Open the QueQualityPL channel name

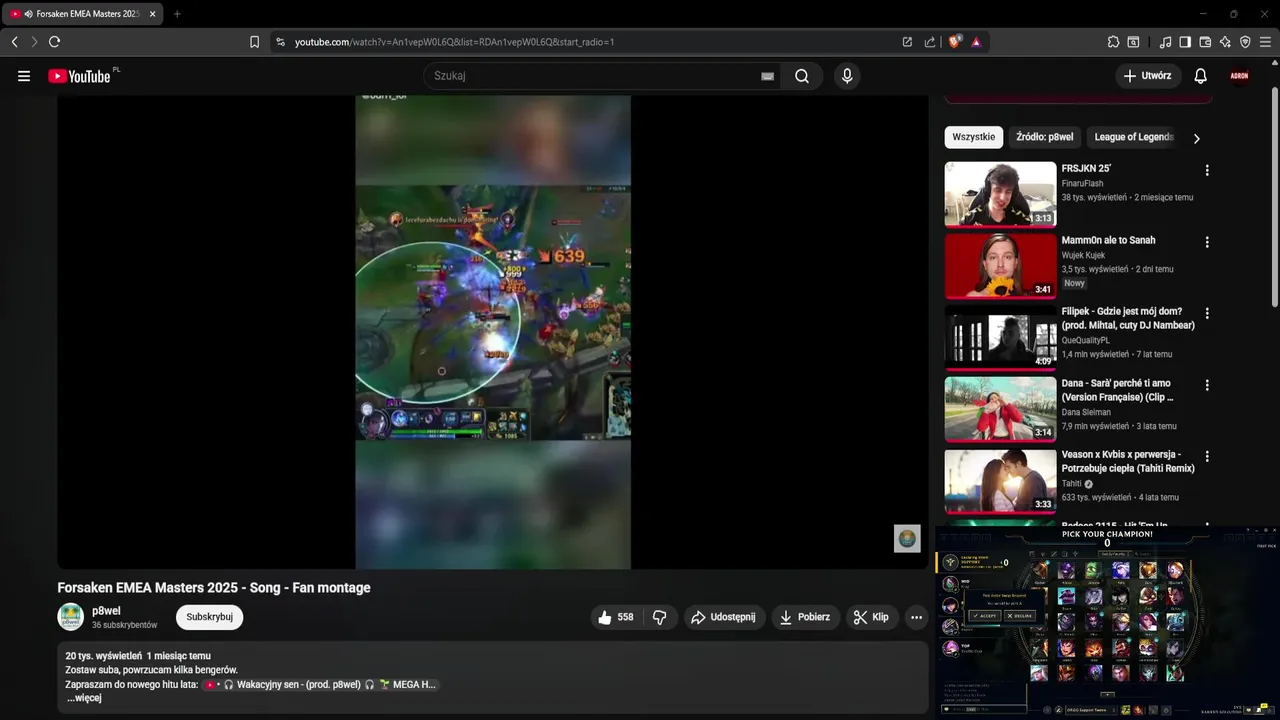tap(1086, 340)
